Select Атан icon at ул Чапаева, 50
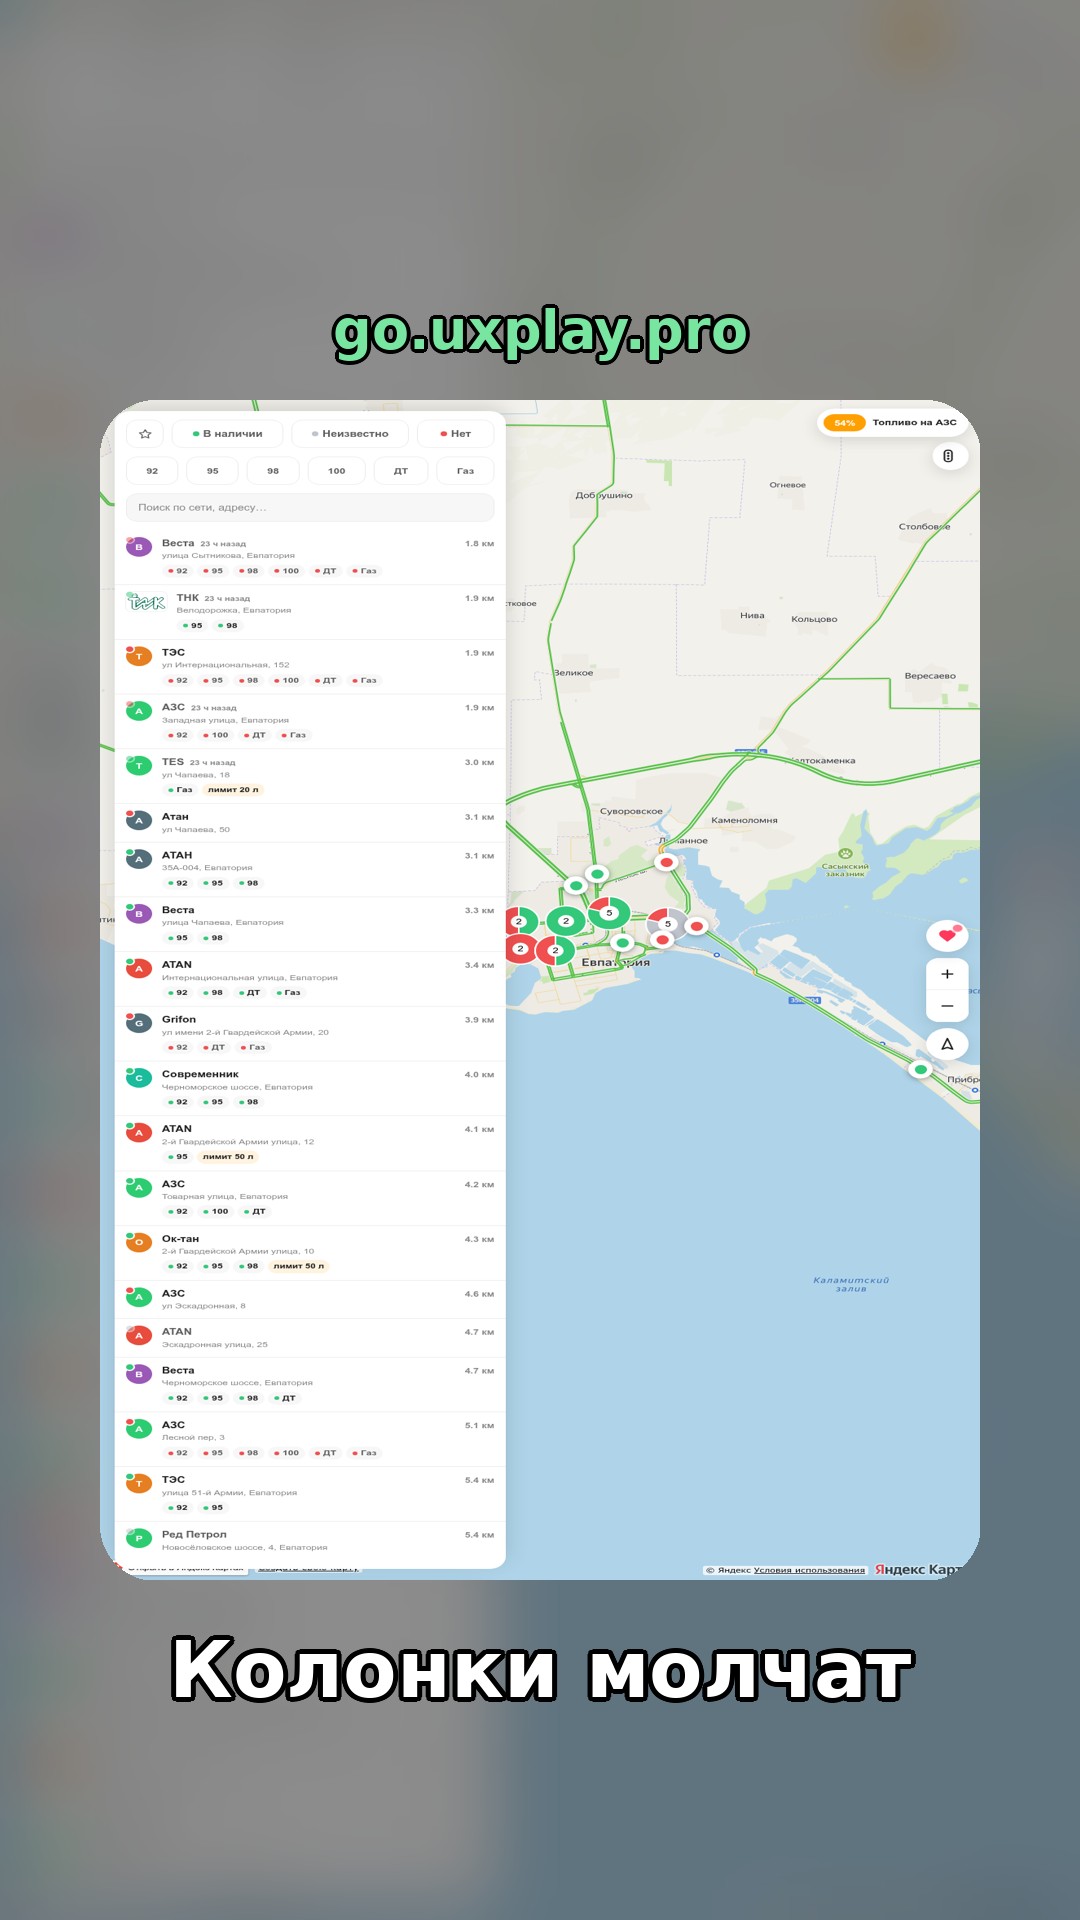Screen dimensions: 1080x1920 click(138, 820)
